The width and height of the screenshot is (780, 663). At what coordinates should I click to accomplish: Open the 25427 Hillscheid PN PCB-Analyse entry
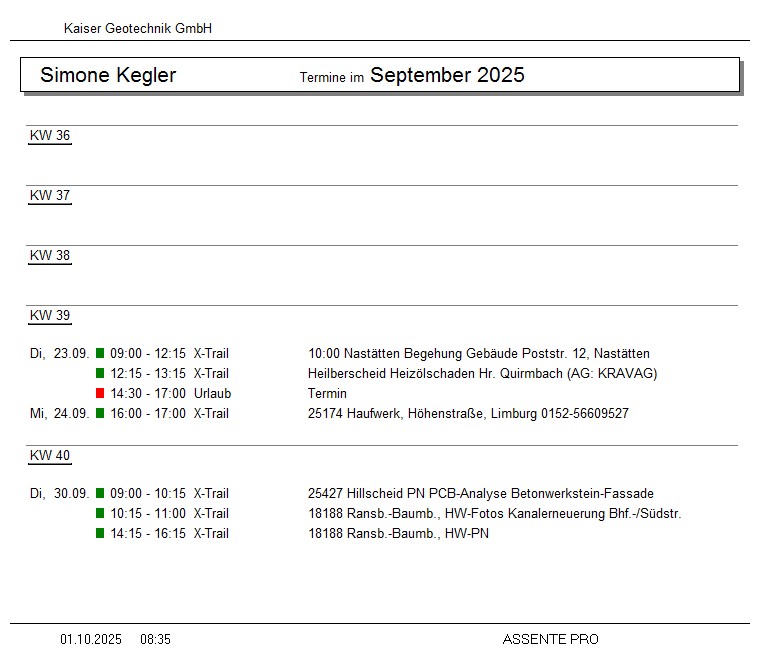(x=480, y=494)
